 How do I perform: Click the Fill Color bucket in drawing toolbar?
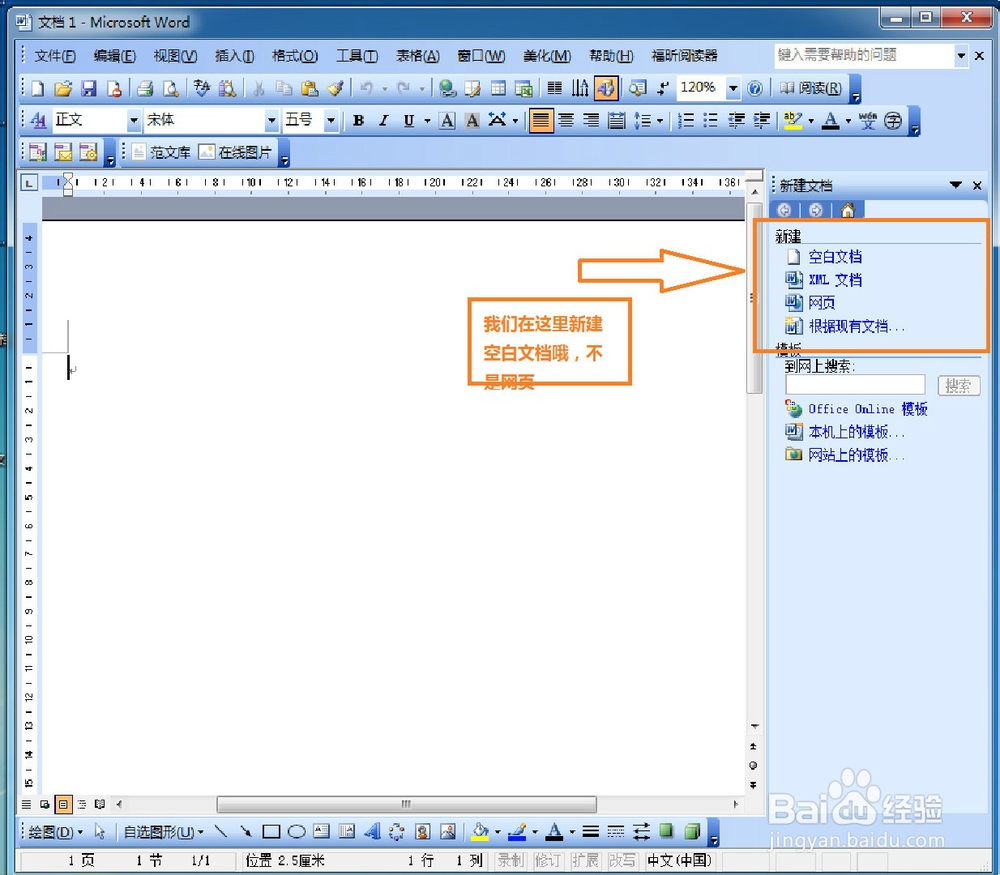(x=480, y=831)
